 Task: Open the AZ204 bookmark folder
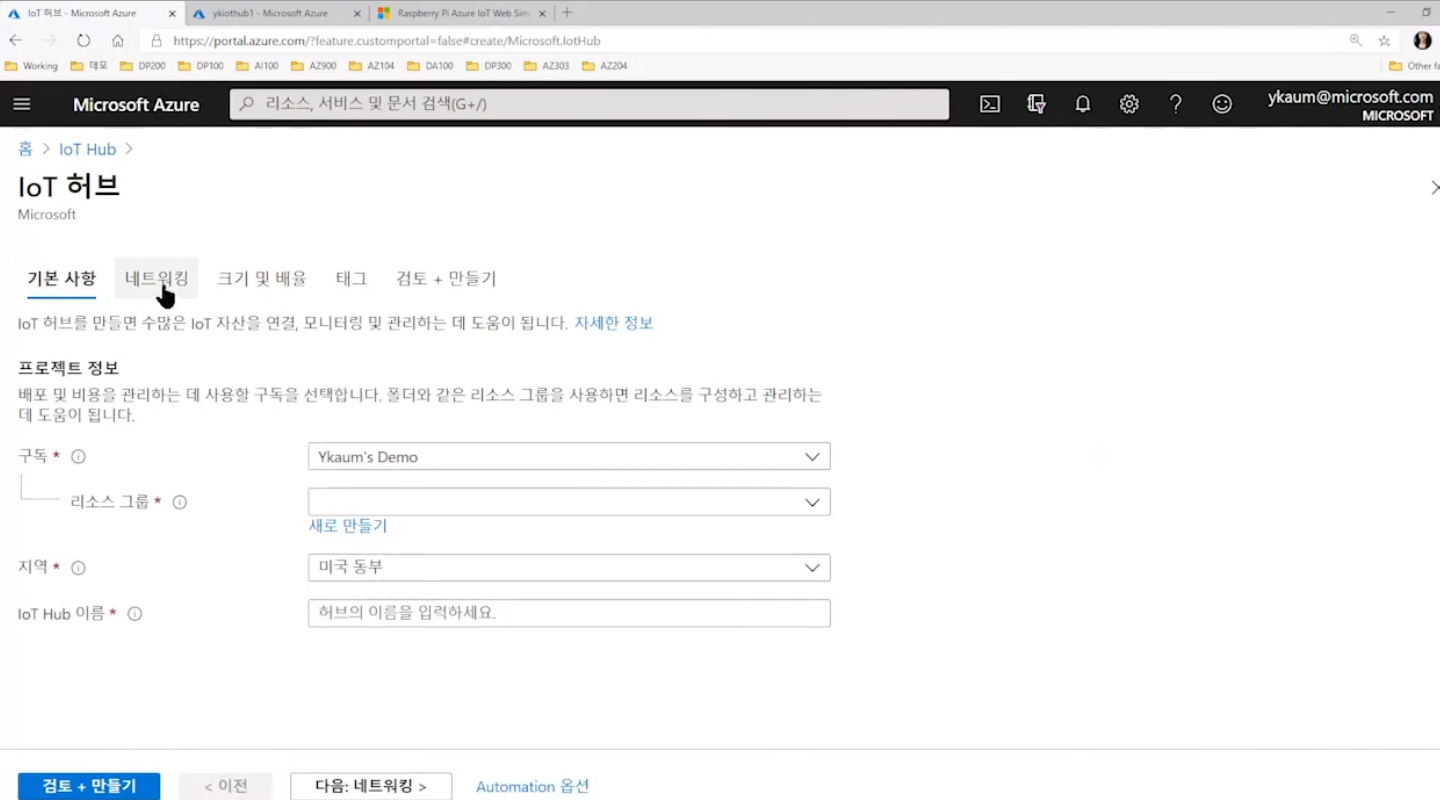[x=604, y=66]
